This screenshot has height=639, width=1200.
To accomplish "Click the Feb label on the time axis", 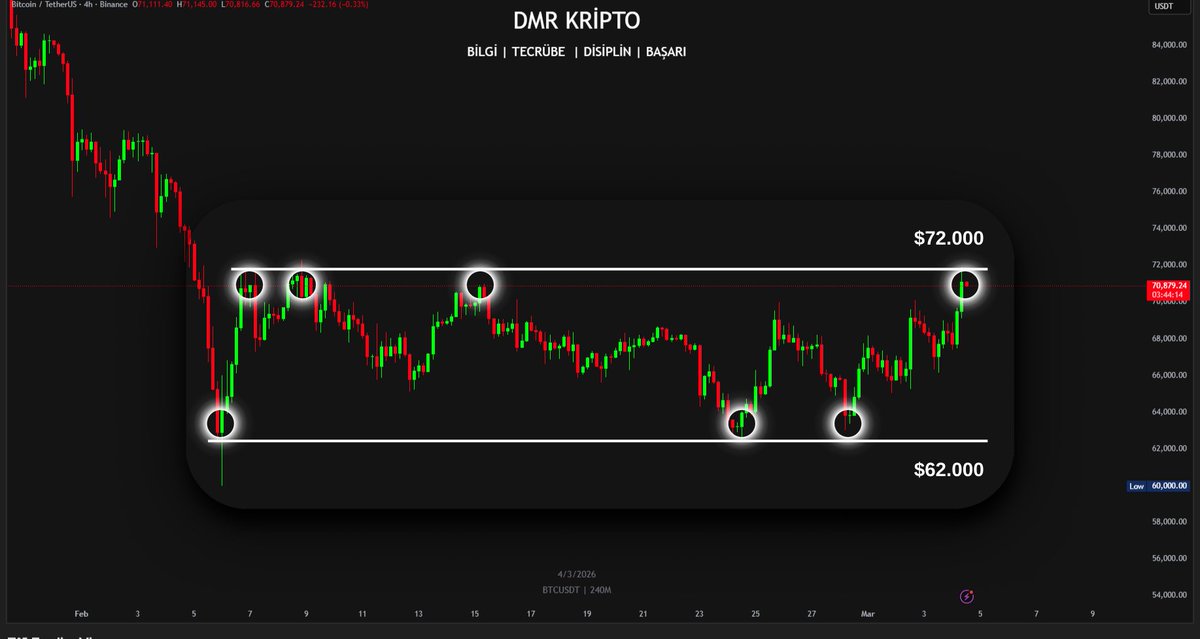I will pos(81,613).
